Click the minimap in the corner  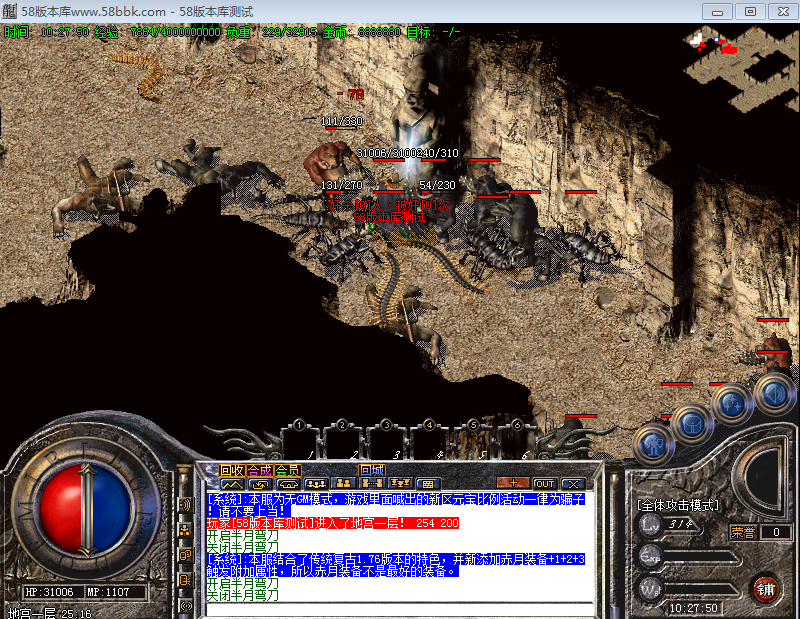click(x=740, y=67)
